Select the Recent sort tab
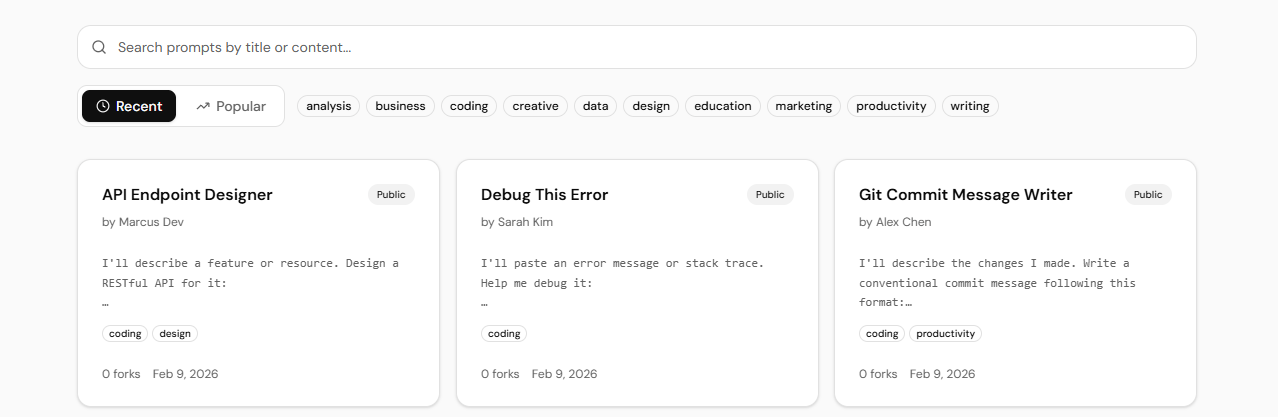This screenshot has height=417, width=1278. click(x=128, y=106)
